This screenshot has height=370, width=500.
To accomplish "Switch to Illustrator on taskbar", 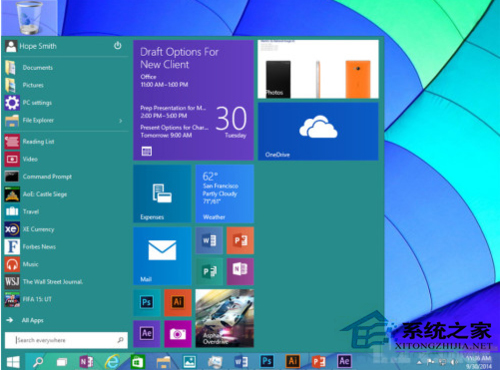I will point(293,361).
